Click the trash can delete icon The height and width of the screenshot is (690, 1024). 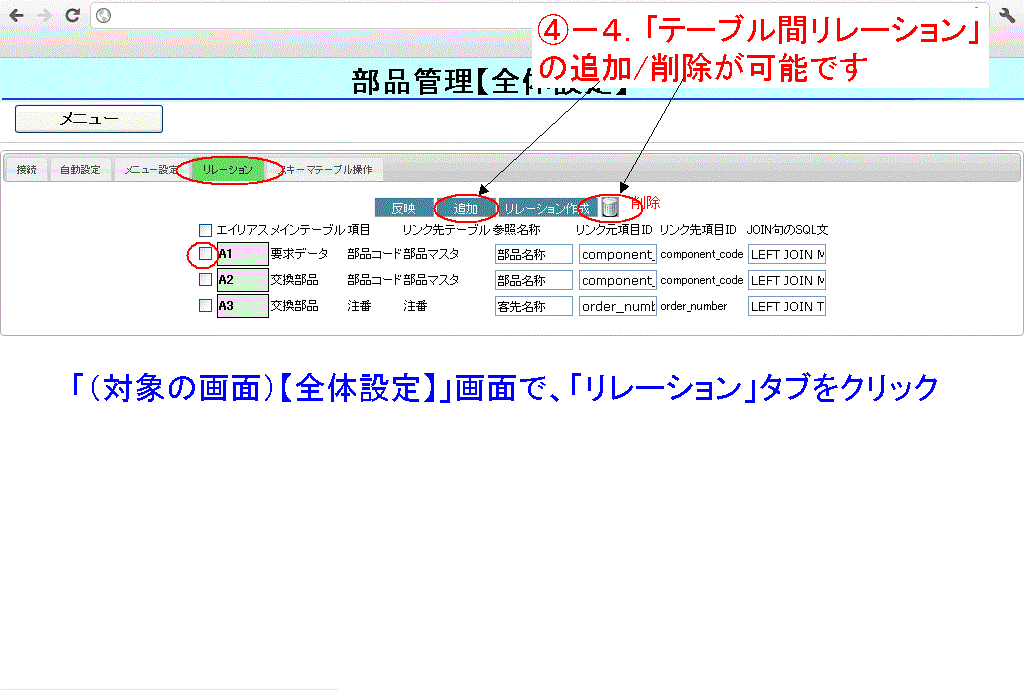pyautogui.click(x=610, y=208)
